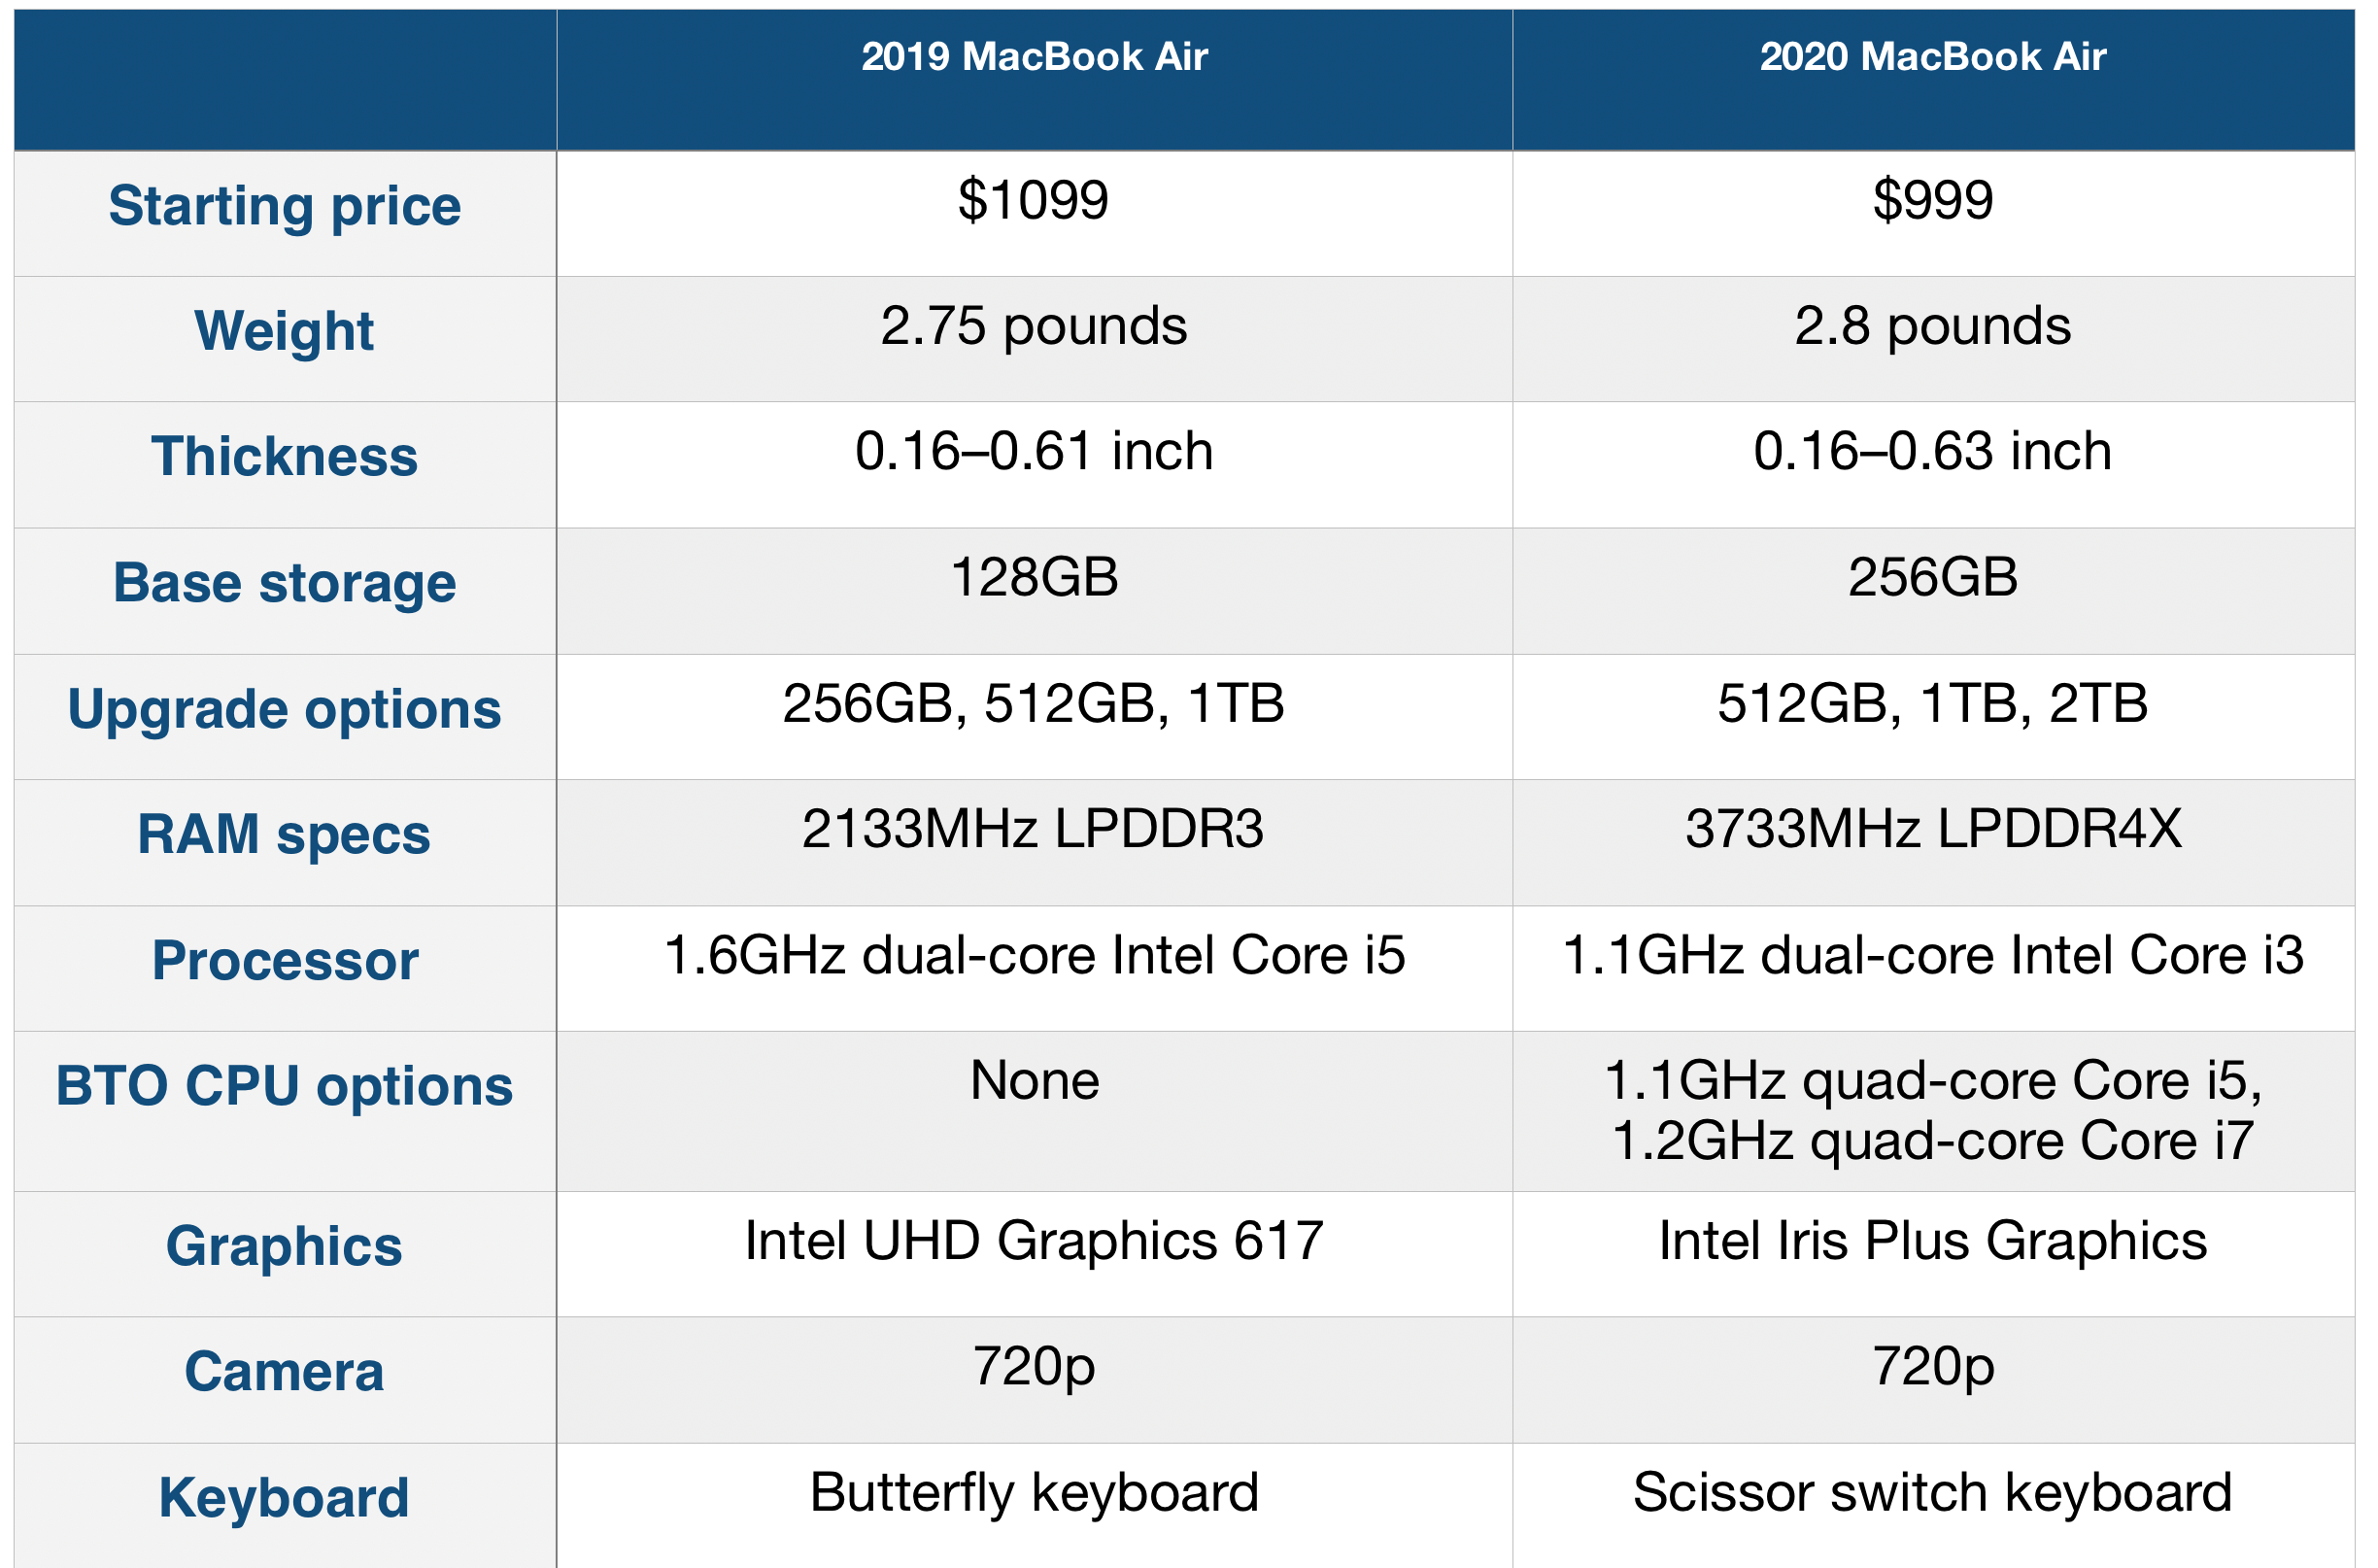
Task: Click the 512GB, 1TB, 2TB cell
Action: (1932, 703)
